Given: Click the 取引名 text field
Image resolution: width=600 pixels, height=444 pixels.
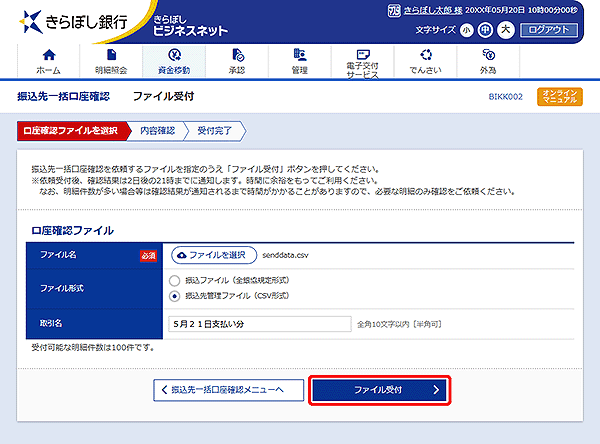Looking at the screenshot, I should (x=260, y=324).
